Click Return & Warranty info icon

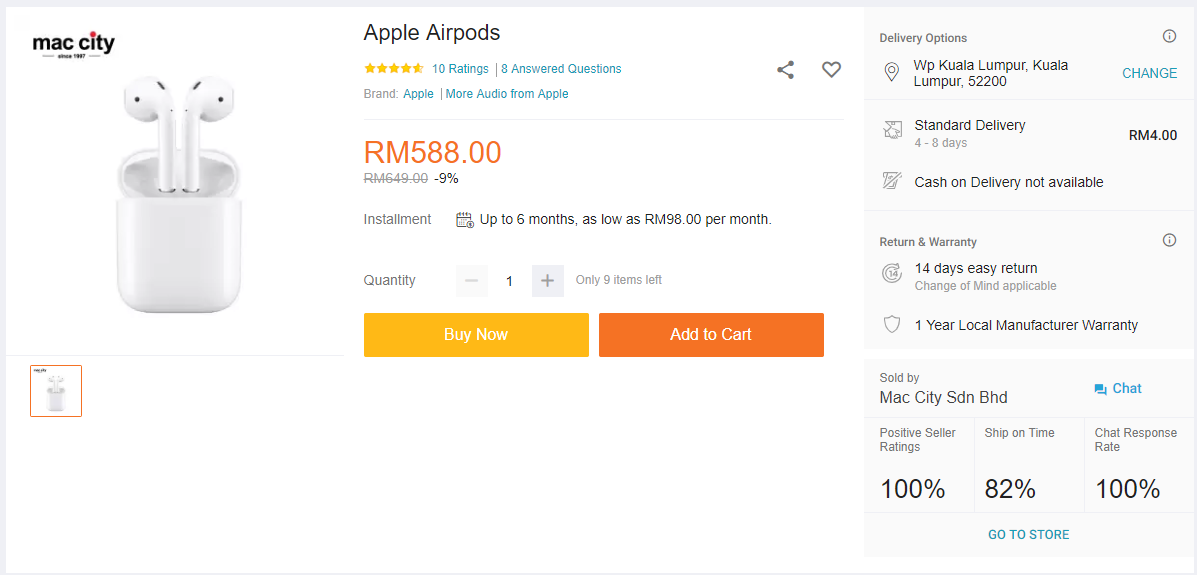1169,241
